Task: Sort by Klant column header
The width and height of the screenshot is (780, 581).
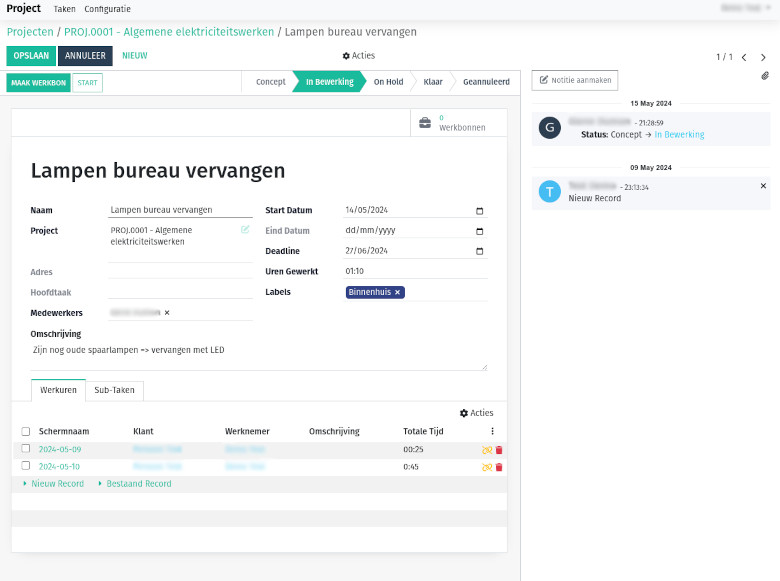Action: coord(143,431)
